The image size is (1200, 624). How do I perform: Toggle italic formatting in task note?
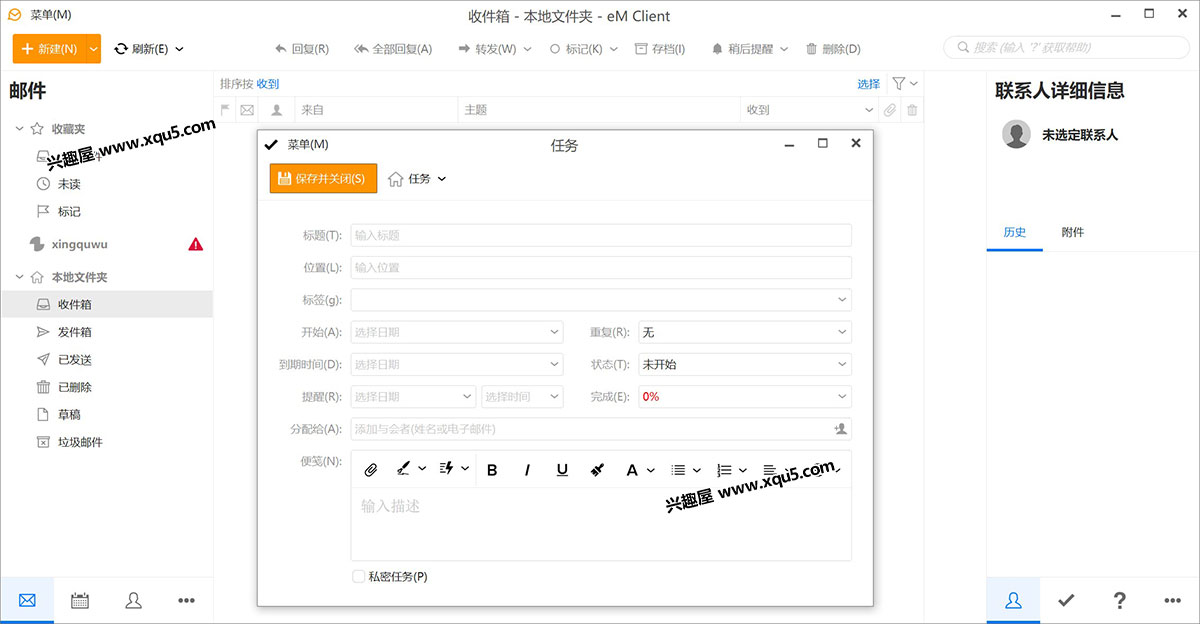(527, 470)
